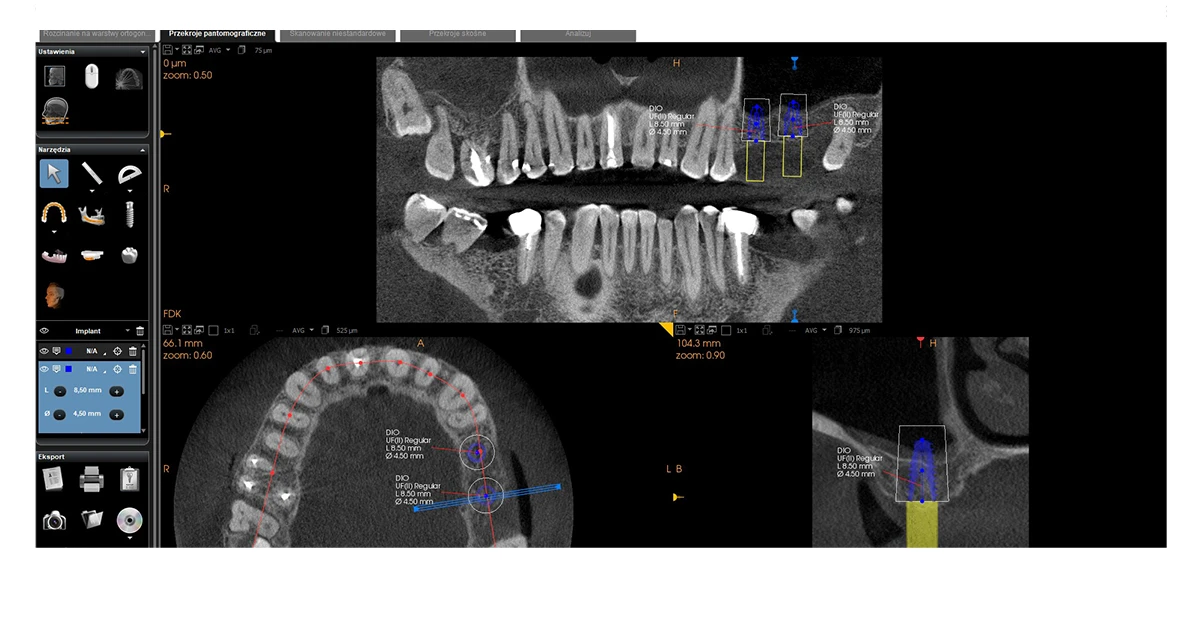Toggle visibility of all implants eye icon

click(x=44, y=331)
